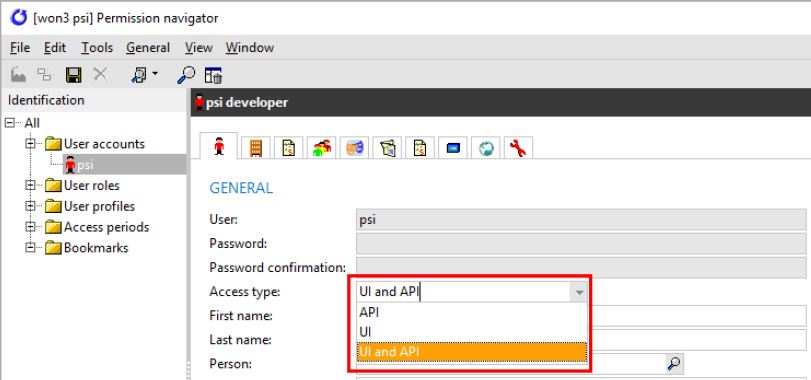Screen dimensions: 811x380
Task: Select the User accounts tree label
Action: [x=104, y=144]
